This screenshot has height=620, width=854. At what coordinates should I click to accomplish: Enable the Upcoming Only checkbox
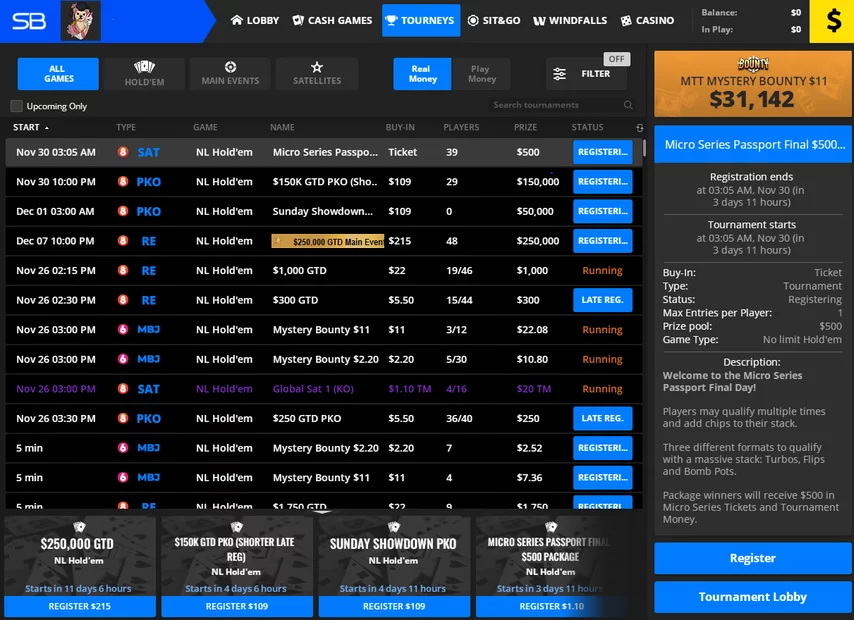(17, 106)
